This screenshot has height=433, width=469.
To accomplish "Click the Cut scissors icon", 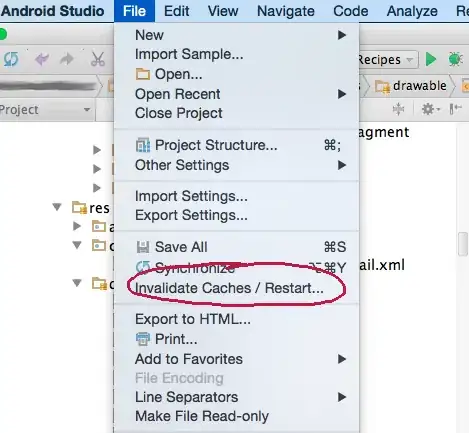I will tap(98, 59).
